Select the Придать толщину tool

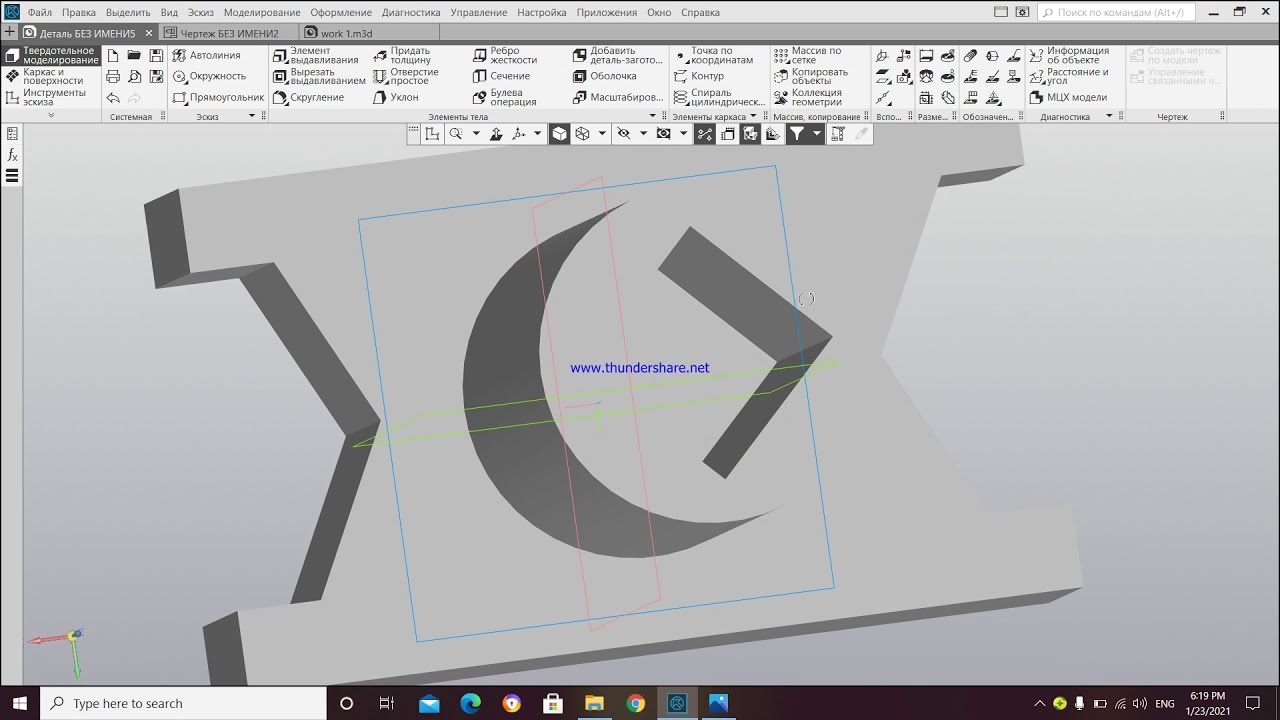coord(402,56)
